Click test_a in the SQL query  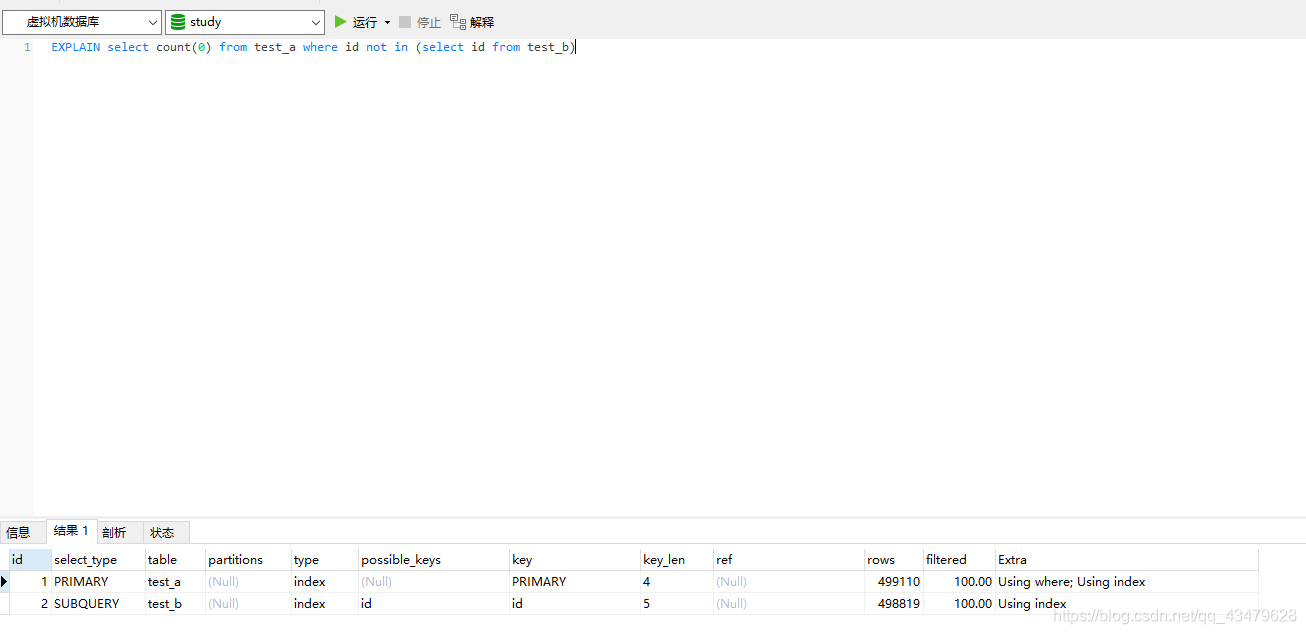click(275, 47)
